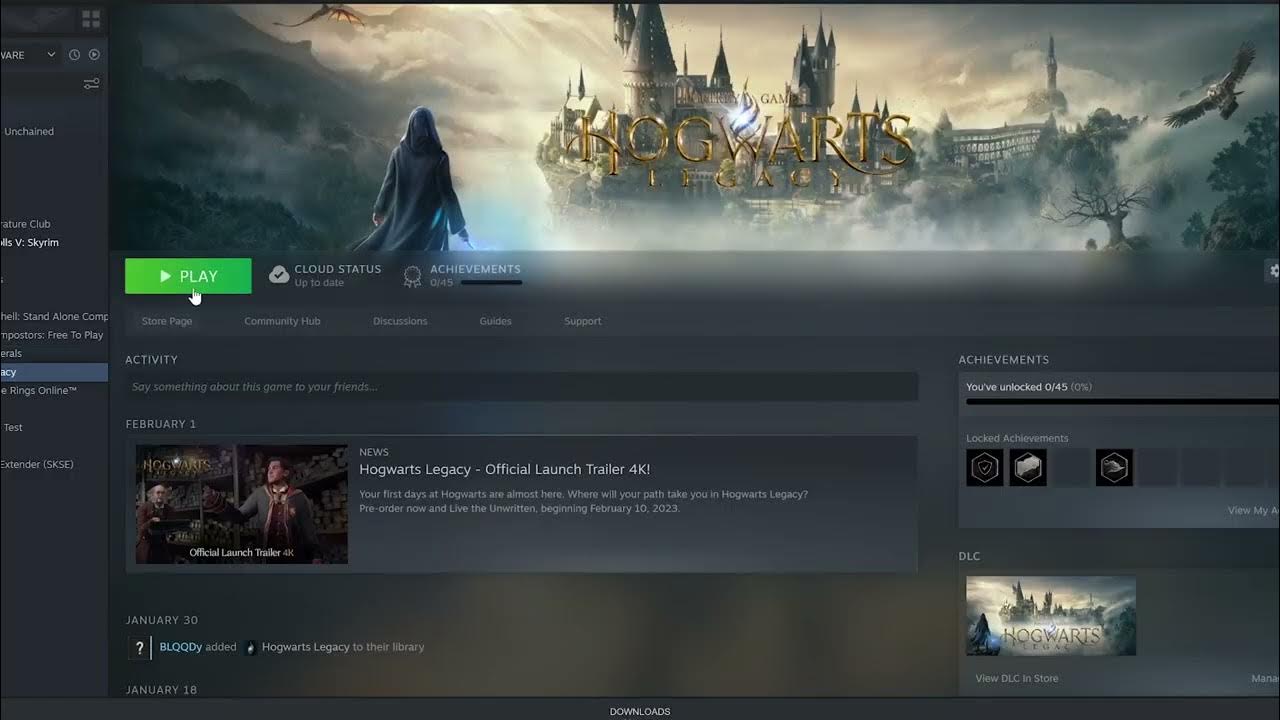1280x720 pixels.
Task: Click the Achievements ribbon icon
Action: (x=412, y=276)
